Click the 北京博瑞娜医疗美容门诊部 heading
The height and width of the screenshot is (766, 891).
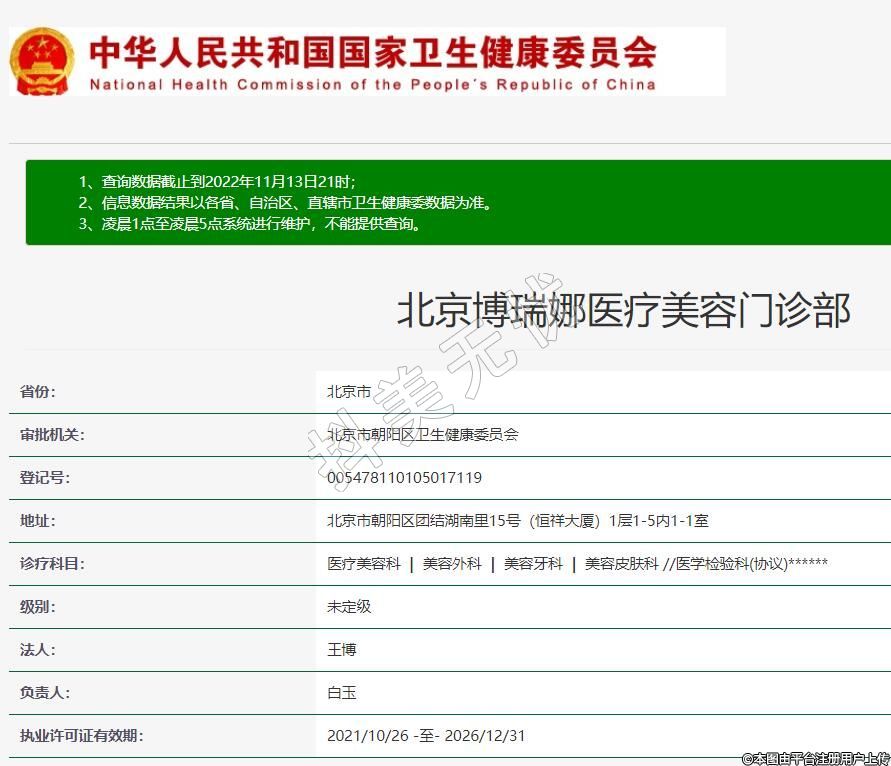click(623, 311)
